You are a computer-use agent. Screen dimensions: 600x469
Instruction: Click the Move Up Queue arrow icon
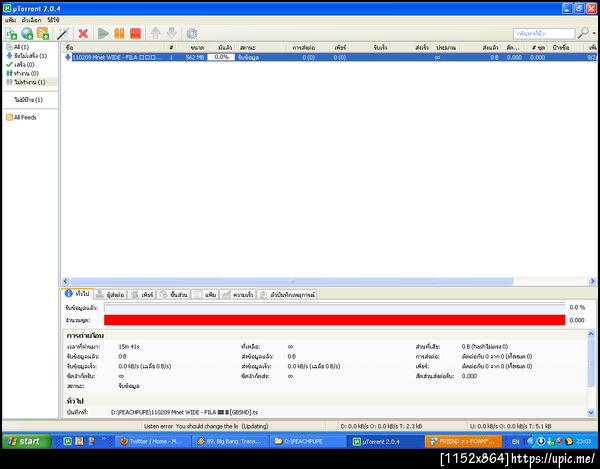pyautogui.click(x=155, y=34)
